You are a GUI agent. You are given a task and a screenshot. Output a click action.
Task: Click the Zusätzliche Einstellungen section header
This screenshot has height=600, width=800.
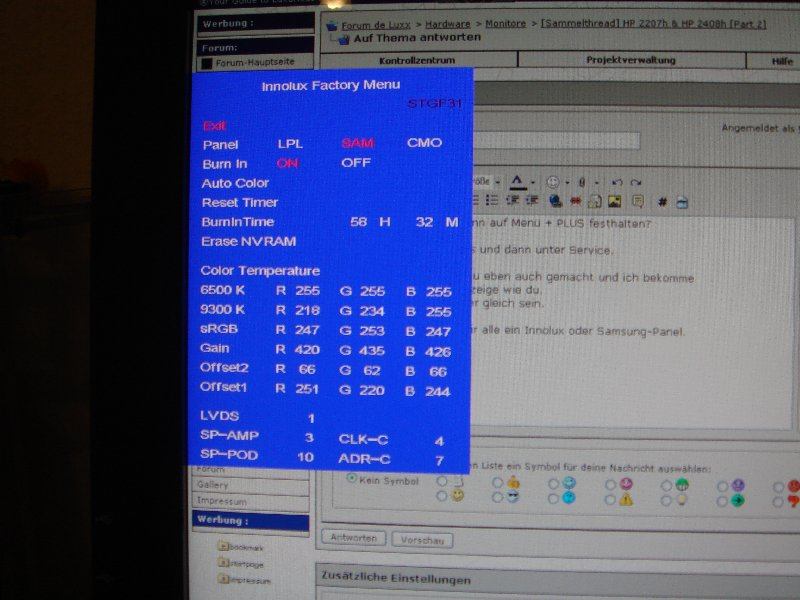point(396,578)
